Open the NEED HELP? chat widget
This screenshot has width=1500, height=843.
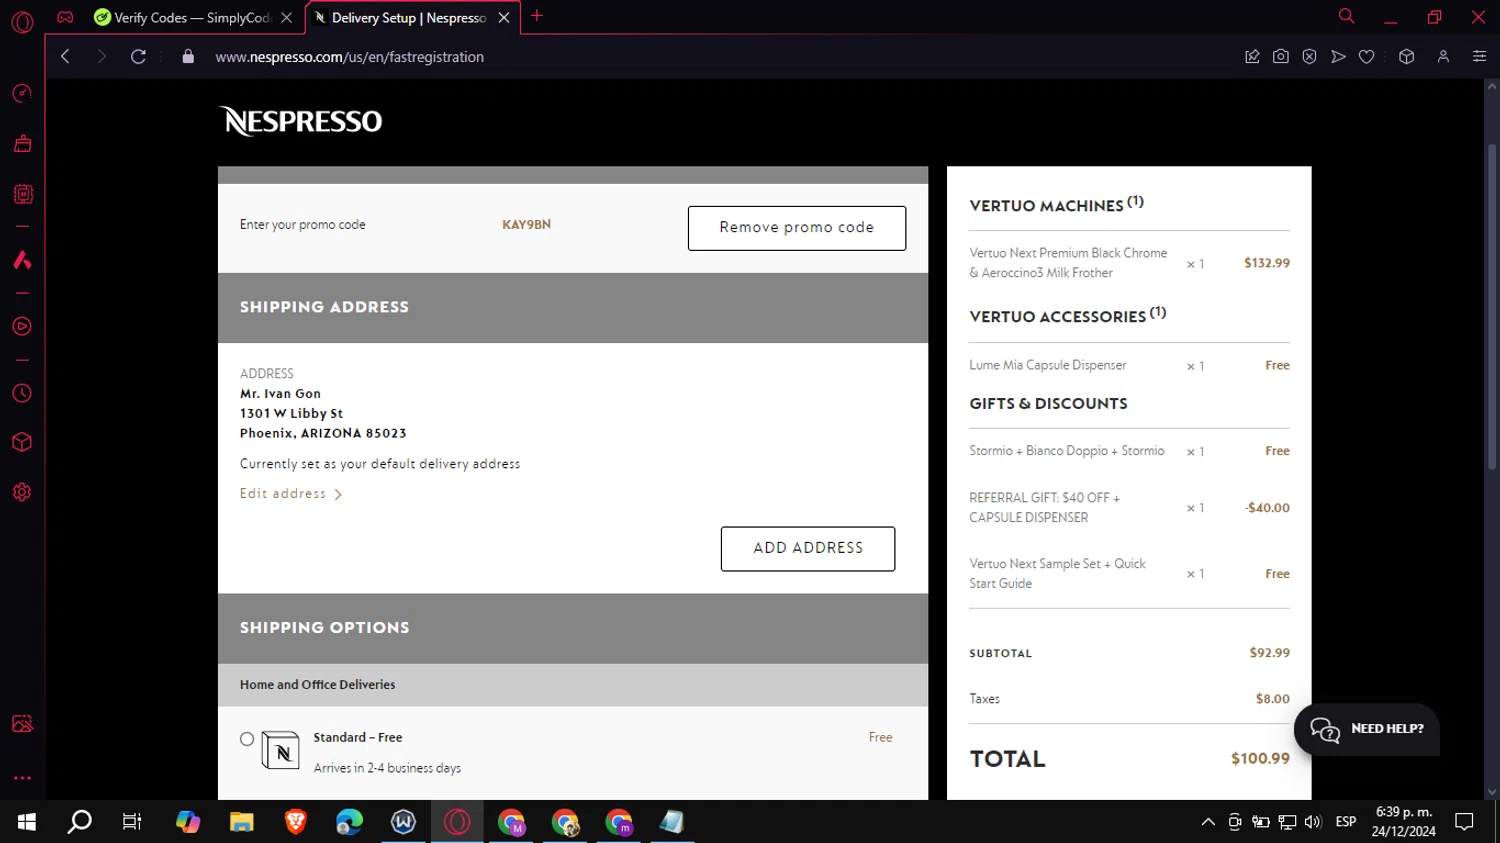[1367, 729]
